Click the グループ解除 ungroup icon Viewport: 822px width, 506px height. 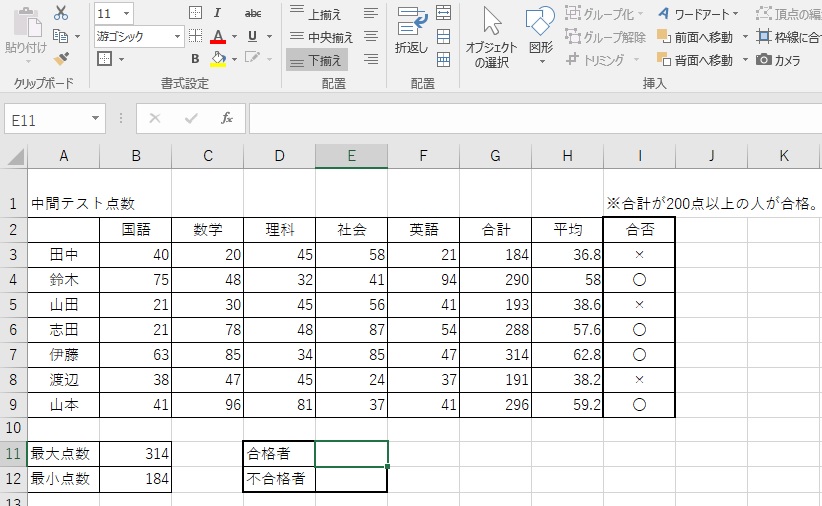point(572,37)
